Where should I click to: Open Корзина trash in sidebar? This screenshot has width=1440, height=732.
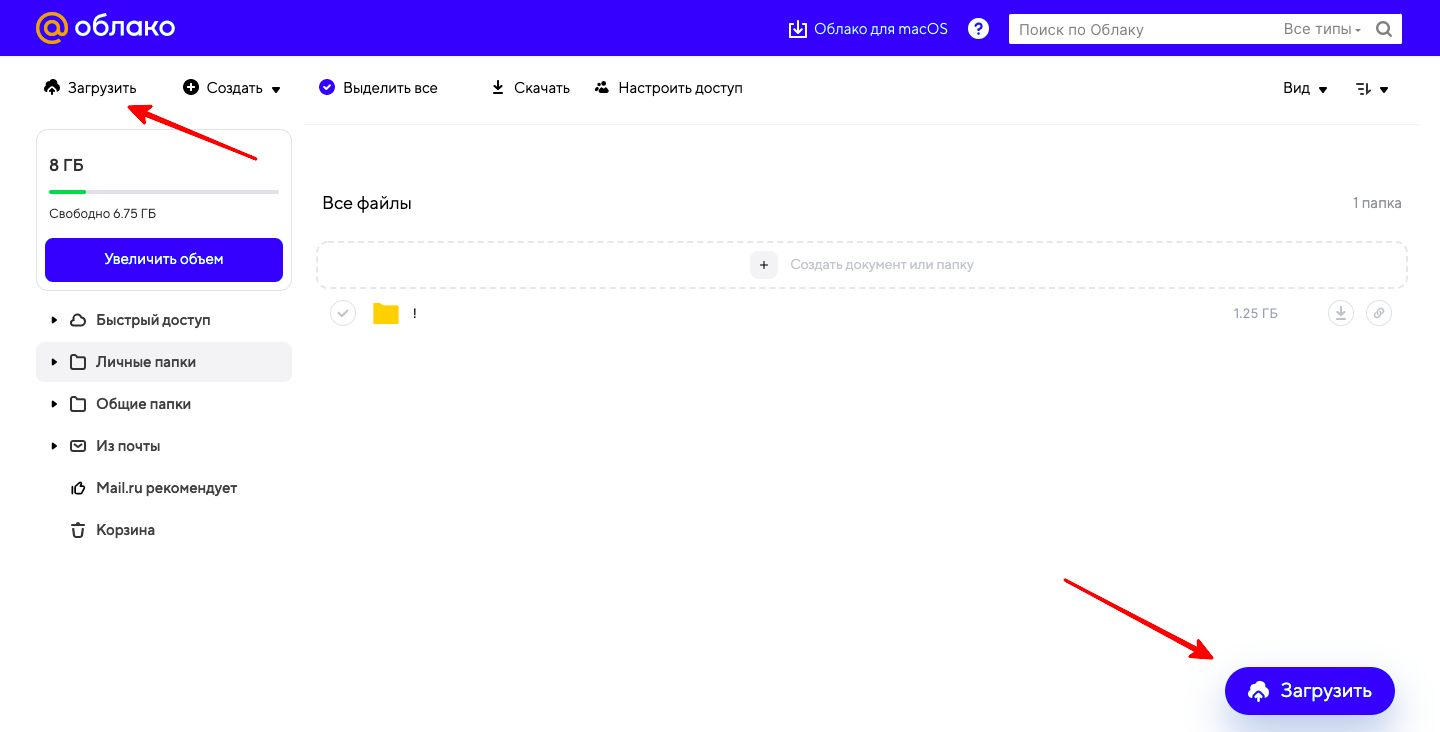(x=125, y=530)
